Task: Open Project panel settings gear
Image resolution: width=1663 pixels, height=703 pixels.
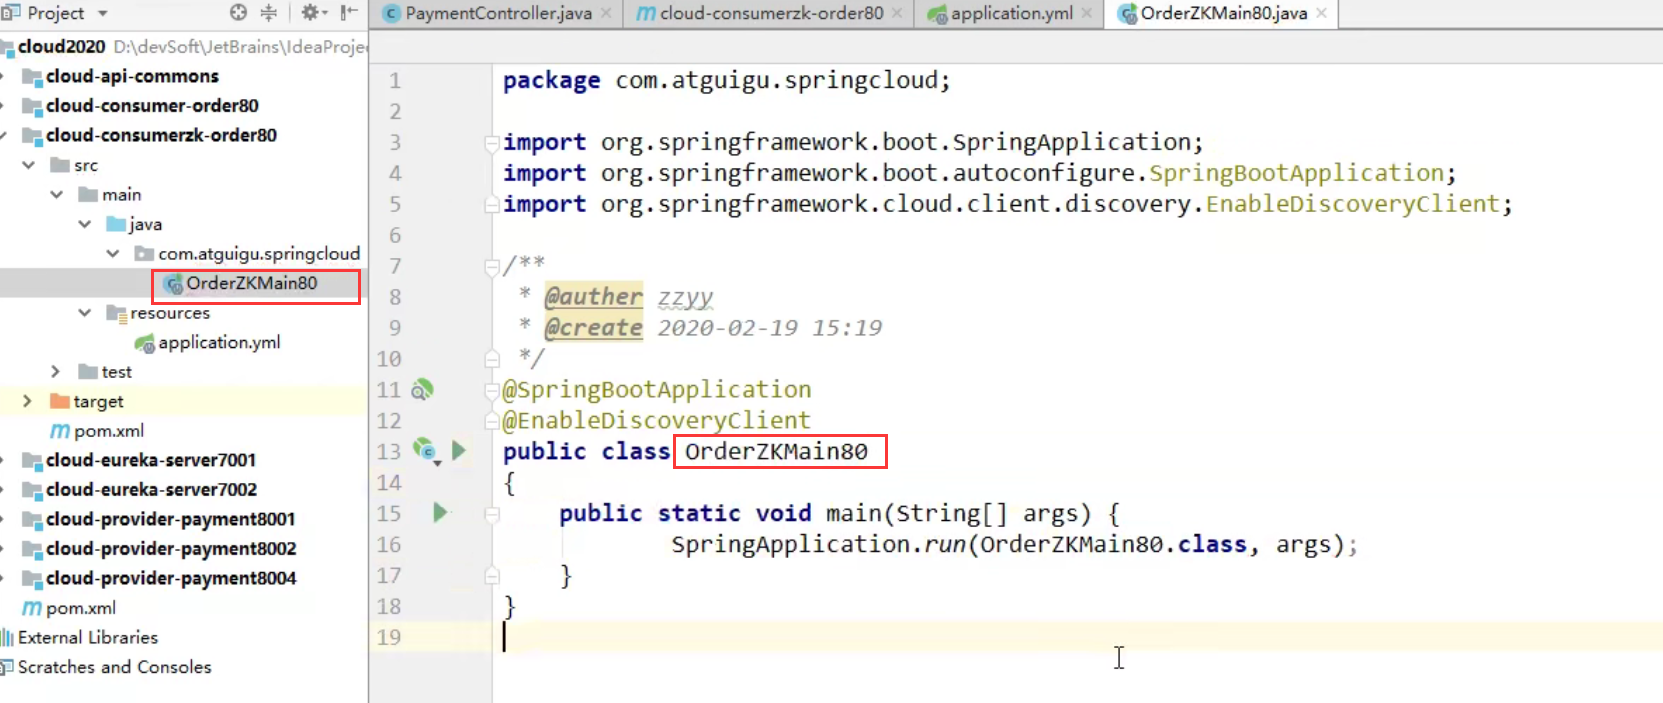Action: (x=311, y=13)
